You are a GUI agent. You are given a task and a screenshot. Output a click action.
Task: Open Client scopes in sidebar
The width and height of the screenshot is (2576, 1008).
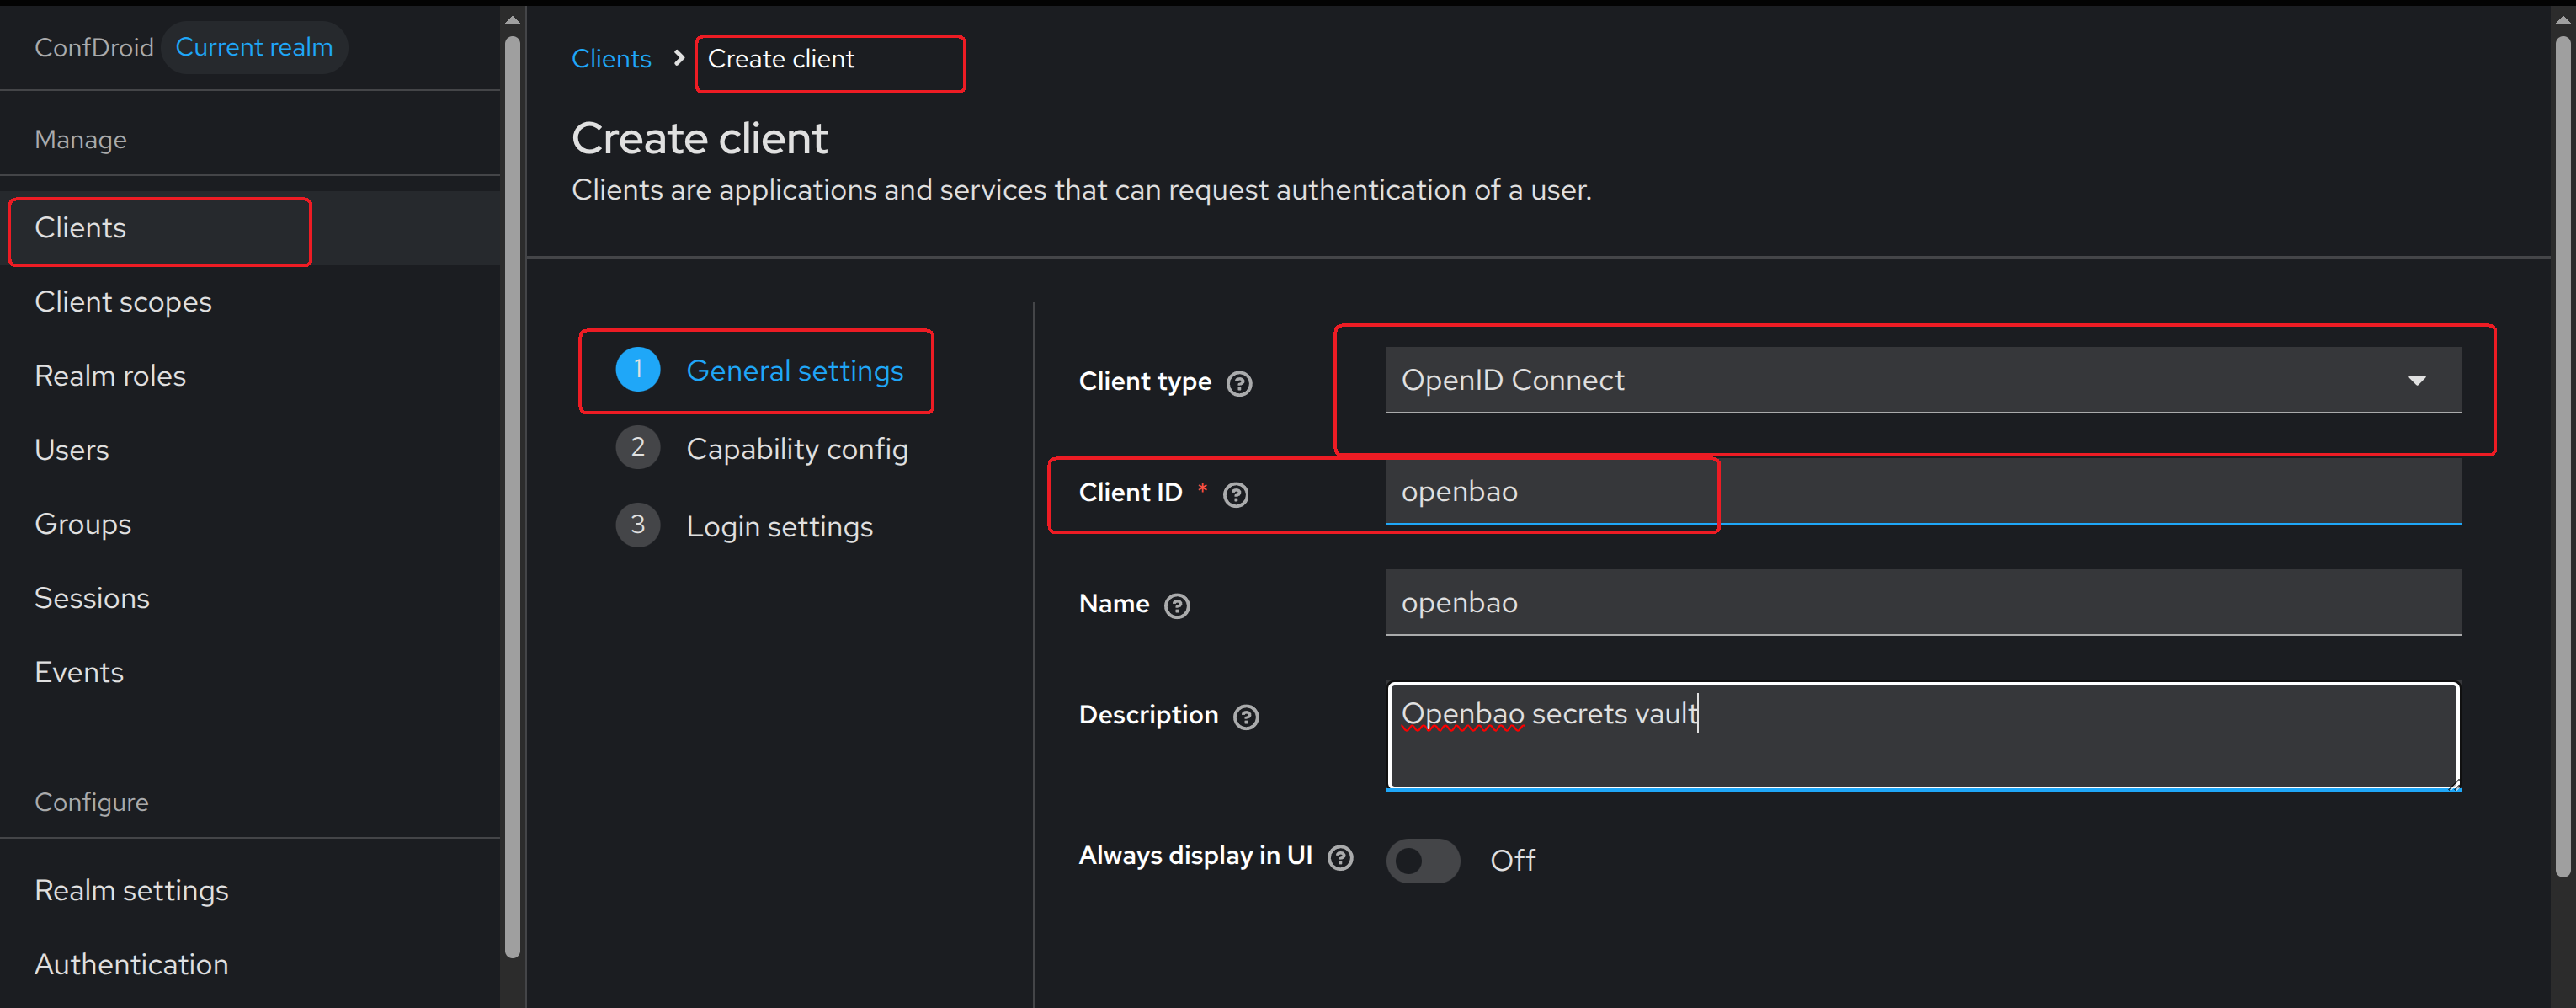click(x=123, y=302)
